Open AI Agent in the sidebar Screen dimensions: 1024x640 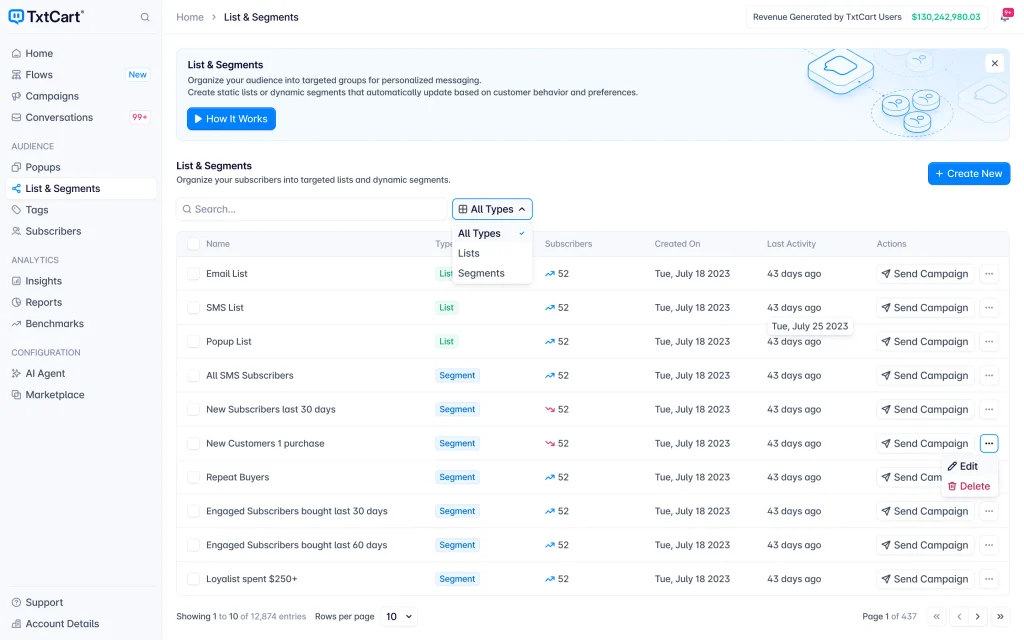point(81,374)
